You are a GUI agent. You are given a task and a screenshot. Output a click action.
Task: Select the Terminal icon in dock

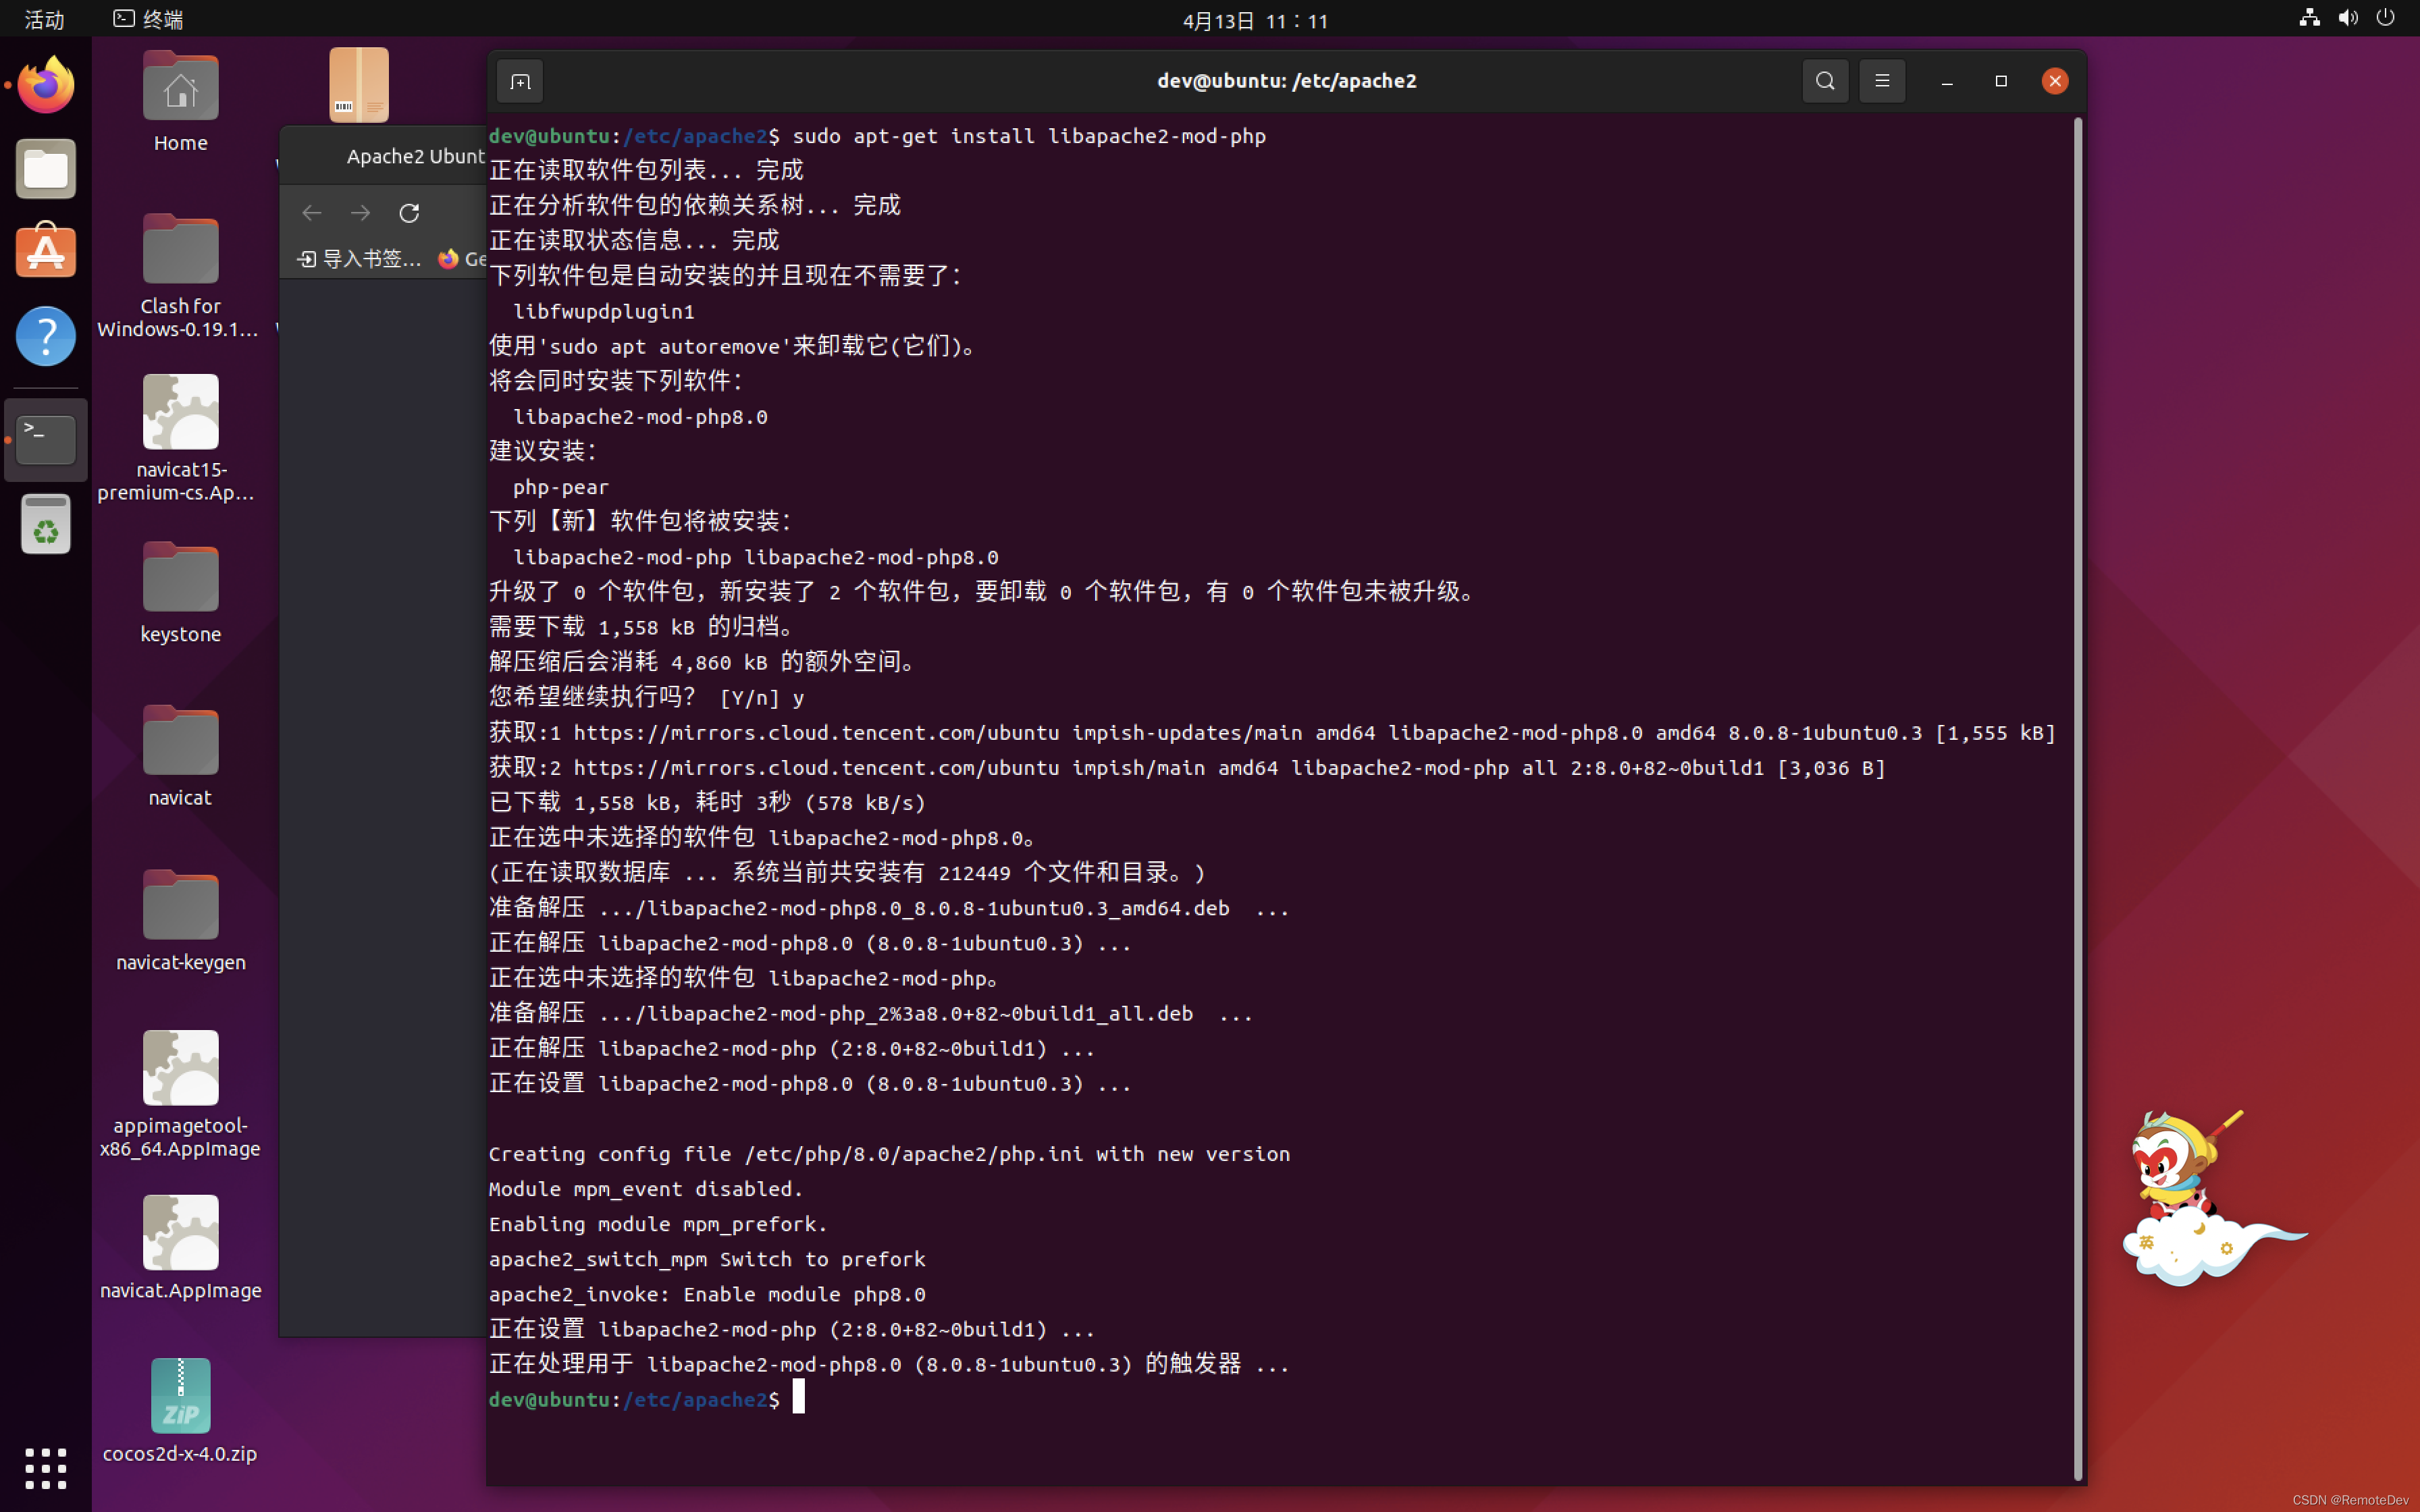[x=46, y=440]
